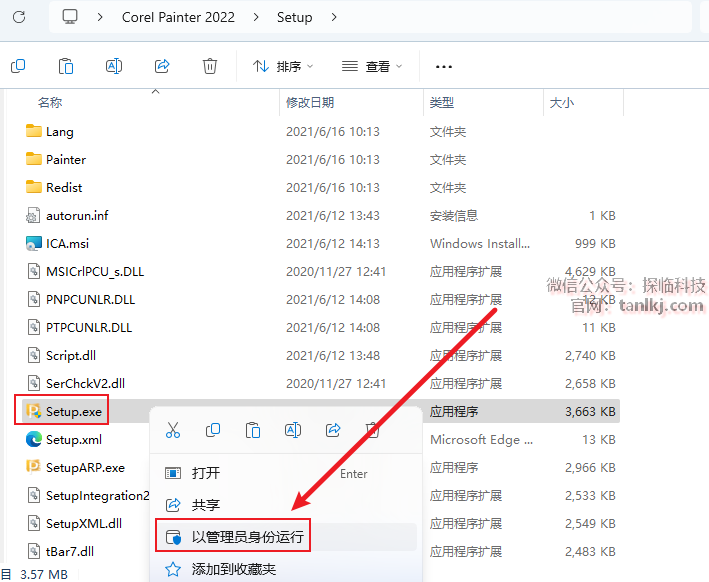
Task: Click the context menu copy icon
Action: click(x=213, y=430)
